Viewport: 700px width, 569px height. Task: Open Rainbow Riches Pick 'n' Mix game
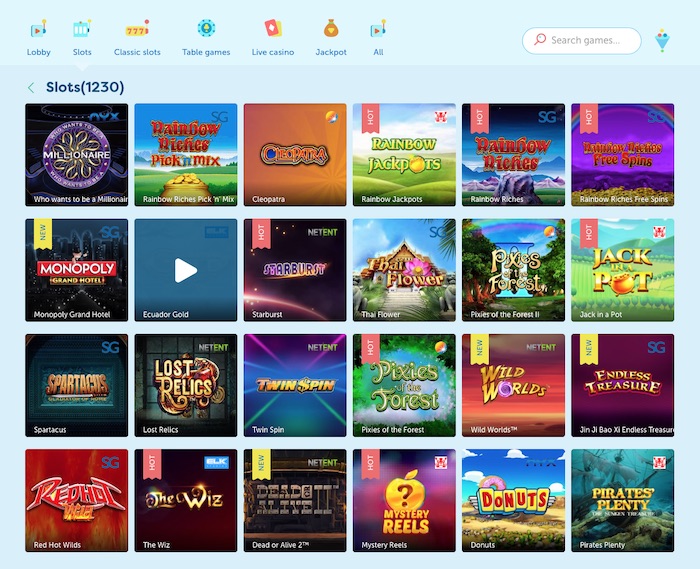[186, 155]
